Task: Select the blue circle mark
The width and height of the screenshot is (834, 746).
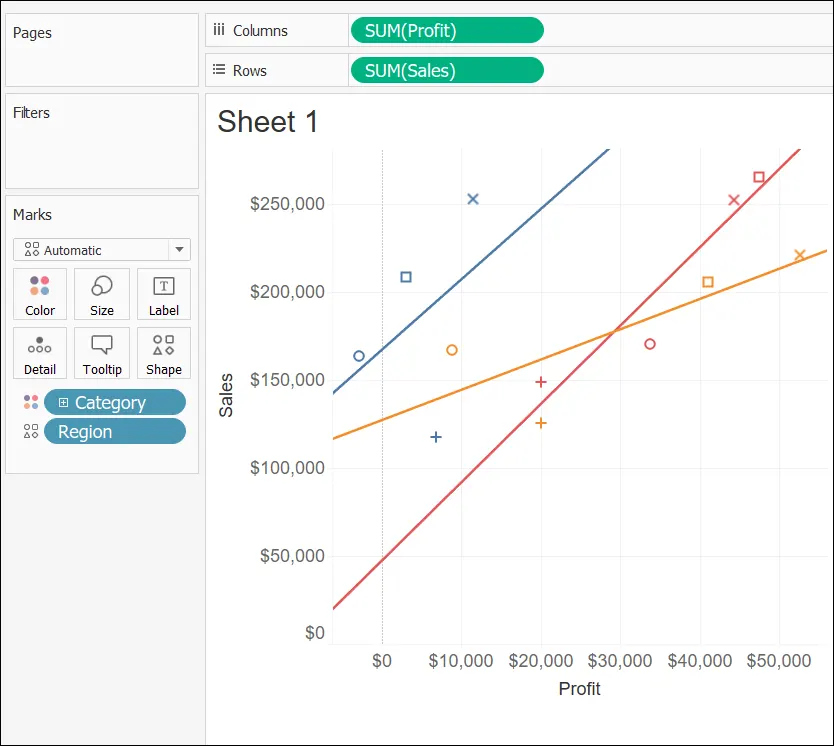Action: [x=359, y=356]
